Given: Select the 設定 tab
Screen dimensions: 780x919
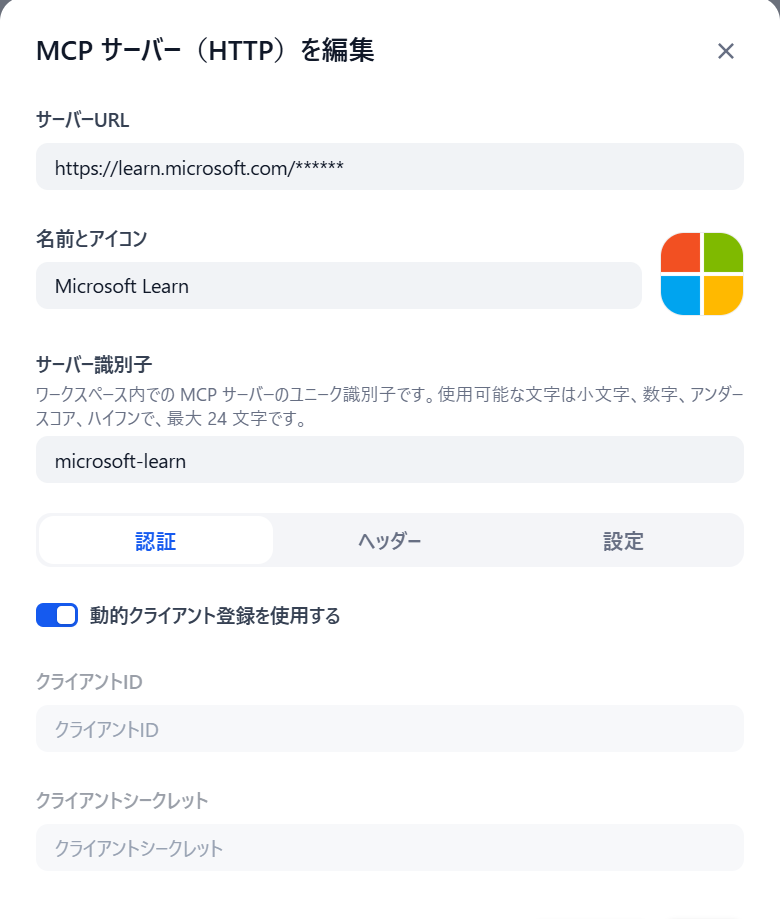Looking at the screenshot, I should 623,541.
